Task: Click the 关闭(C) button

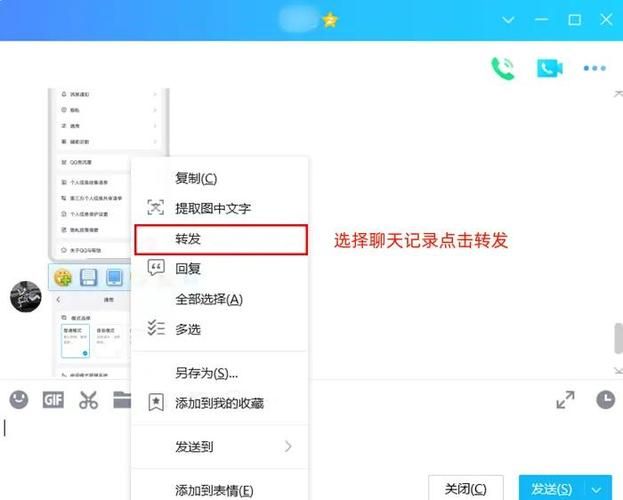Action: pos(466,488)
